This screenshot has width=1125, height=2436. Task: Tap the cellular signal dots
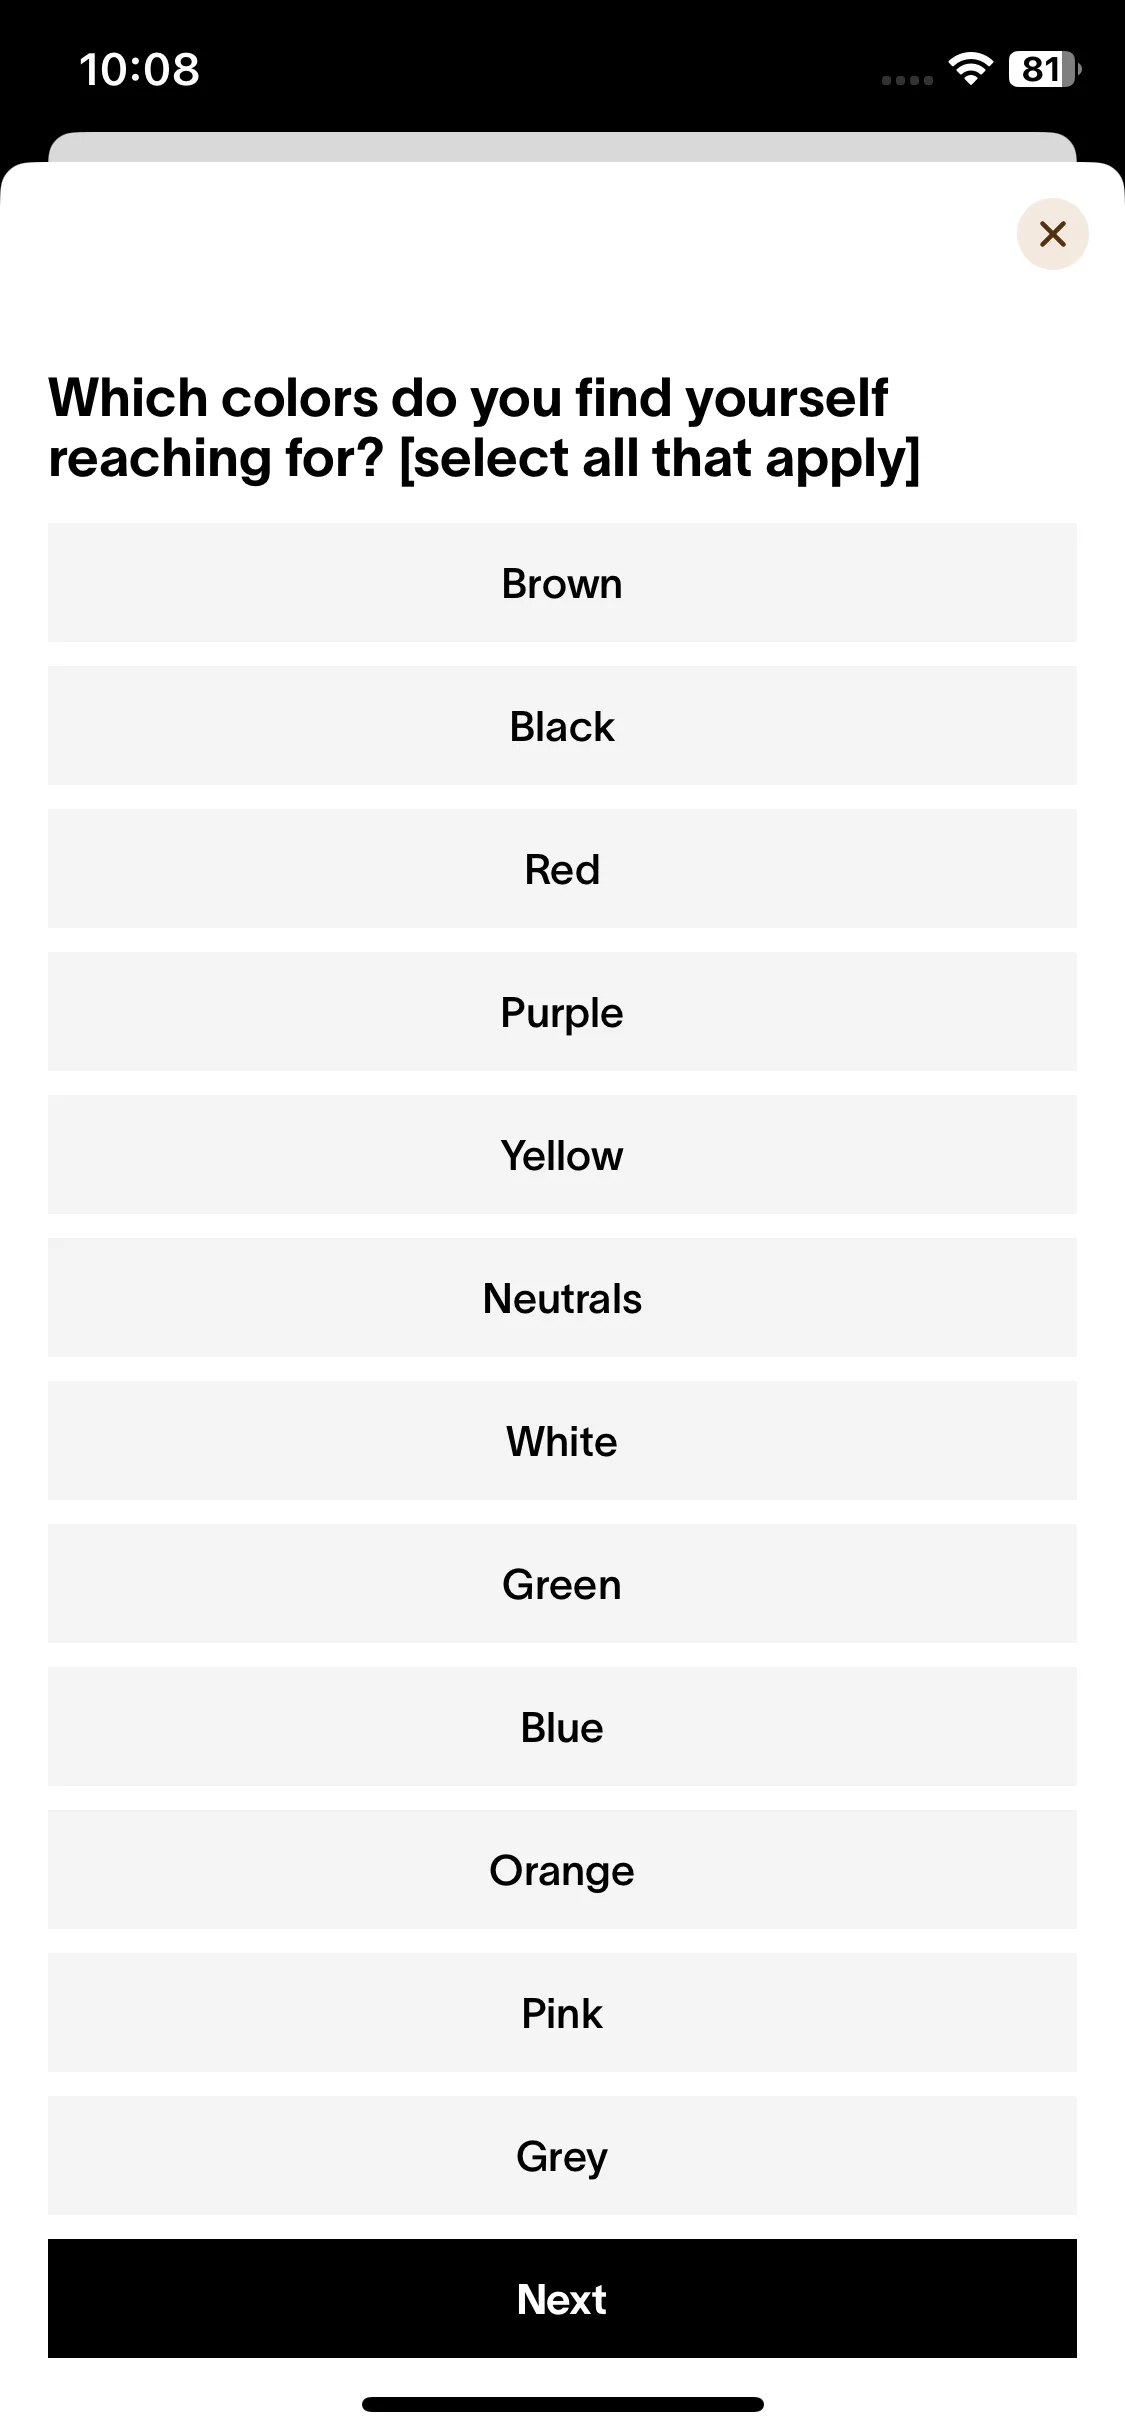(x=907, y=80)
